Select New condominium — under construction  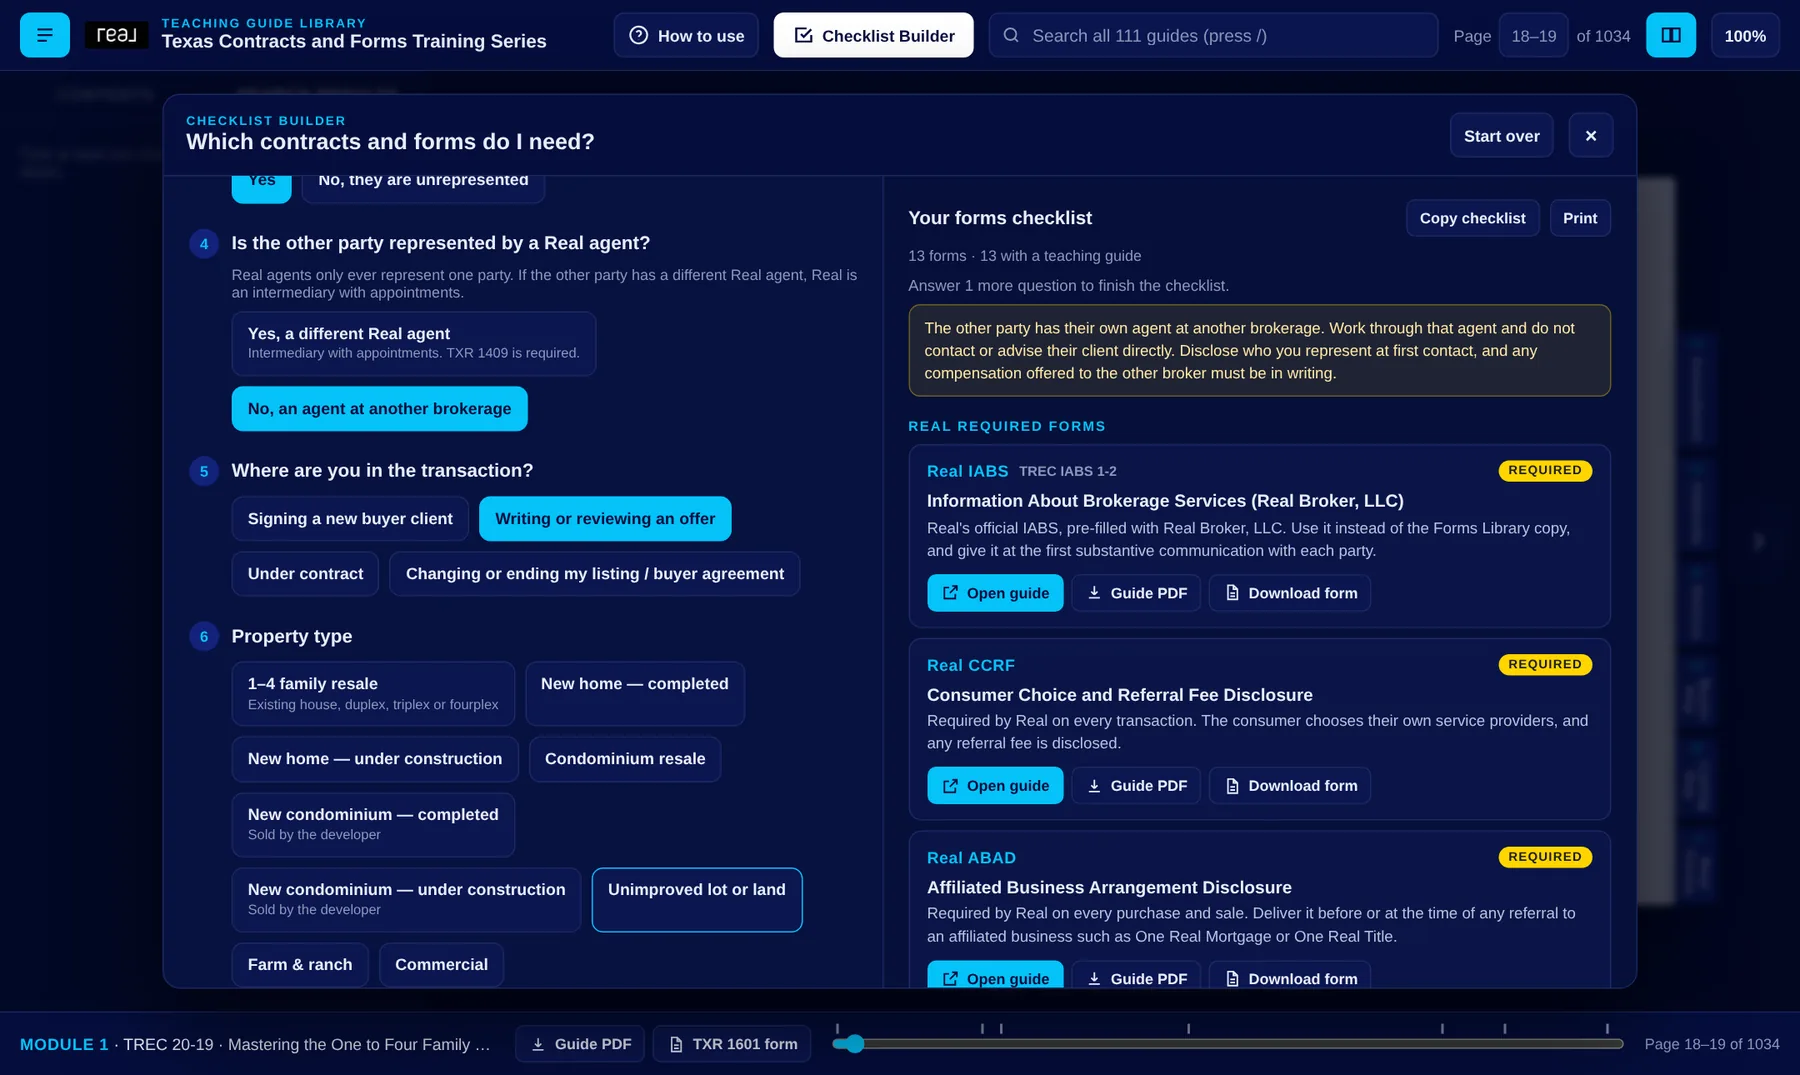[406, 900]
